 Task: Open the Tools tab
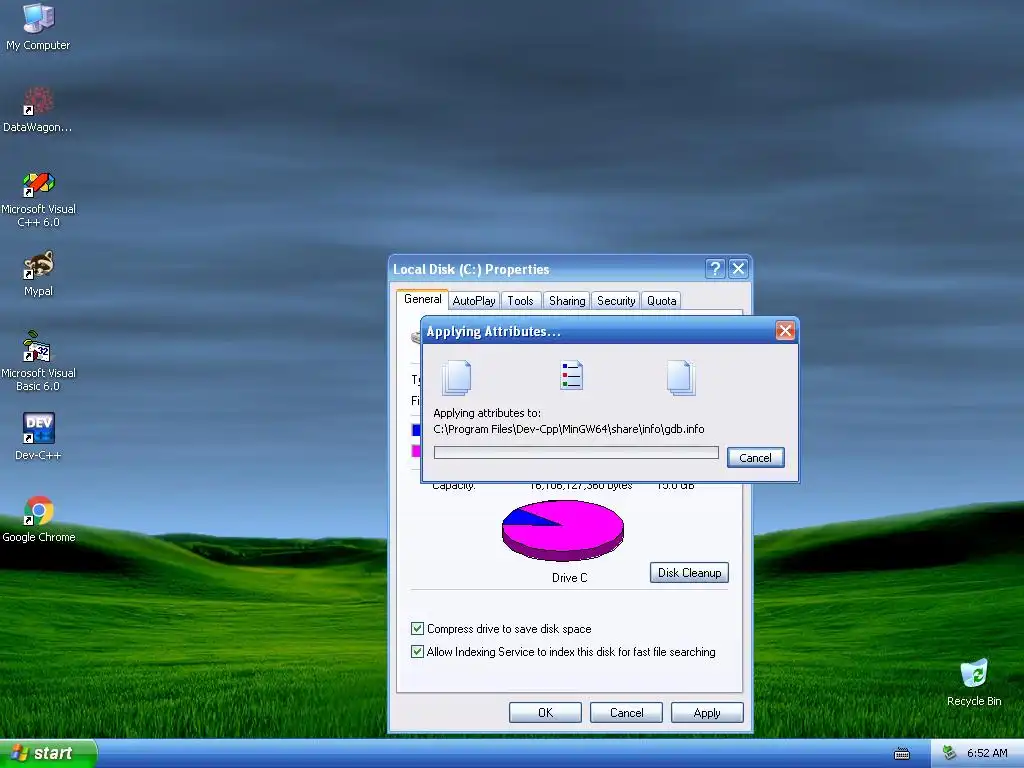pyautogui.click(x=520, y=300)
